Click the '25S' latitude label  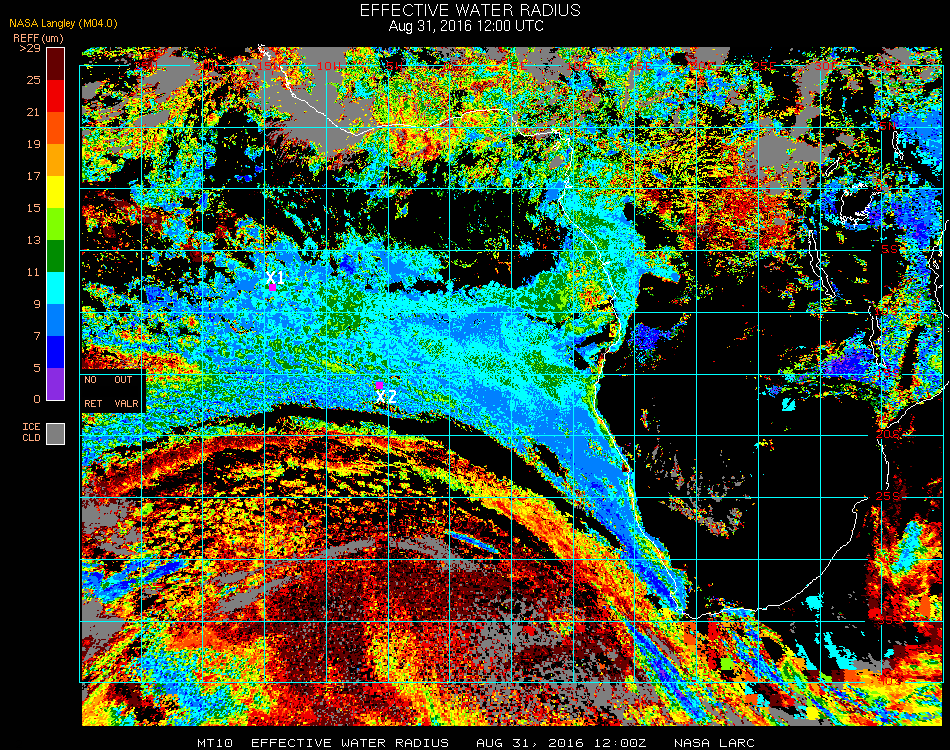888,496
